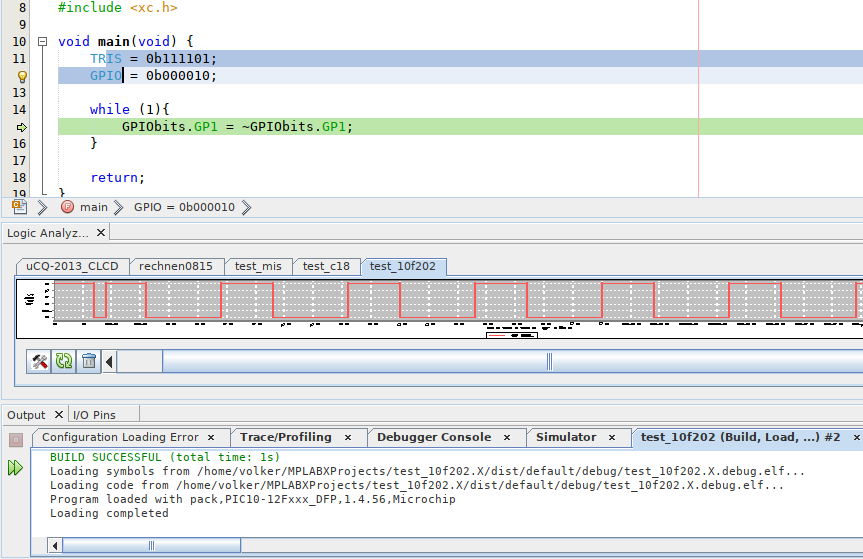The width and height of the screenshot is (863, 559).
Task: Open the Simulator output tab
Action: click(x=566, y=437)
